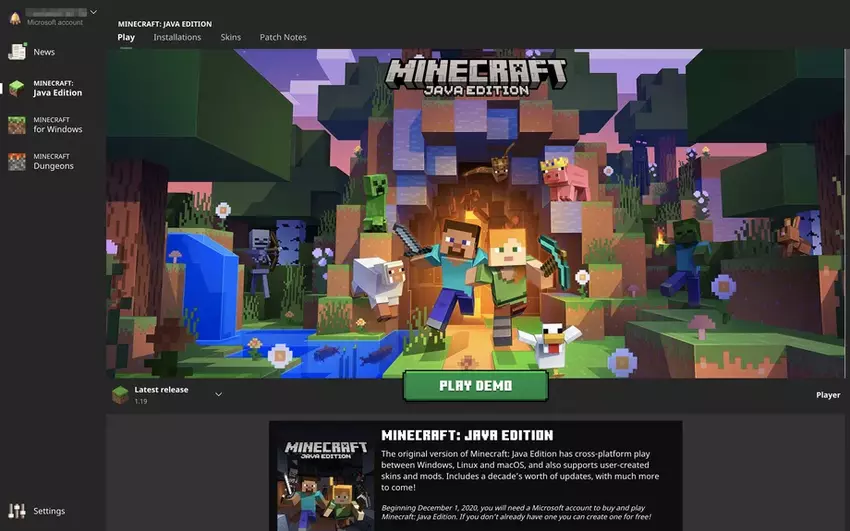Click the Minecraft Java Edition banner logo

[x=476, y=76]
